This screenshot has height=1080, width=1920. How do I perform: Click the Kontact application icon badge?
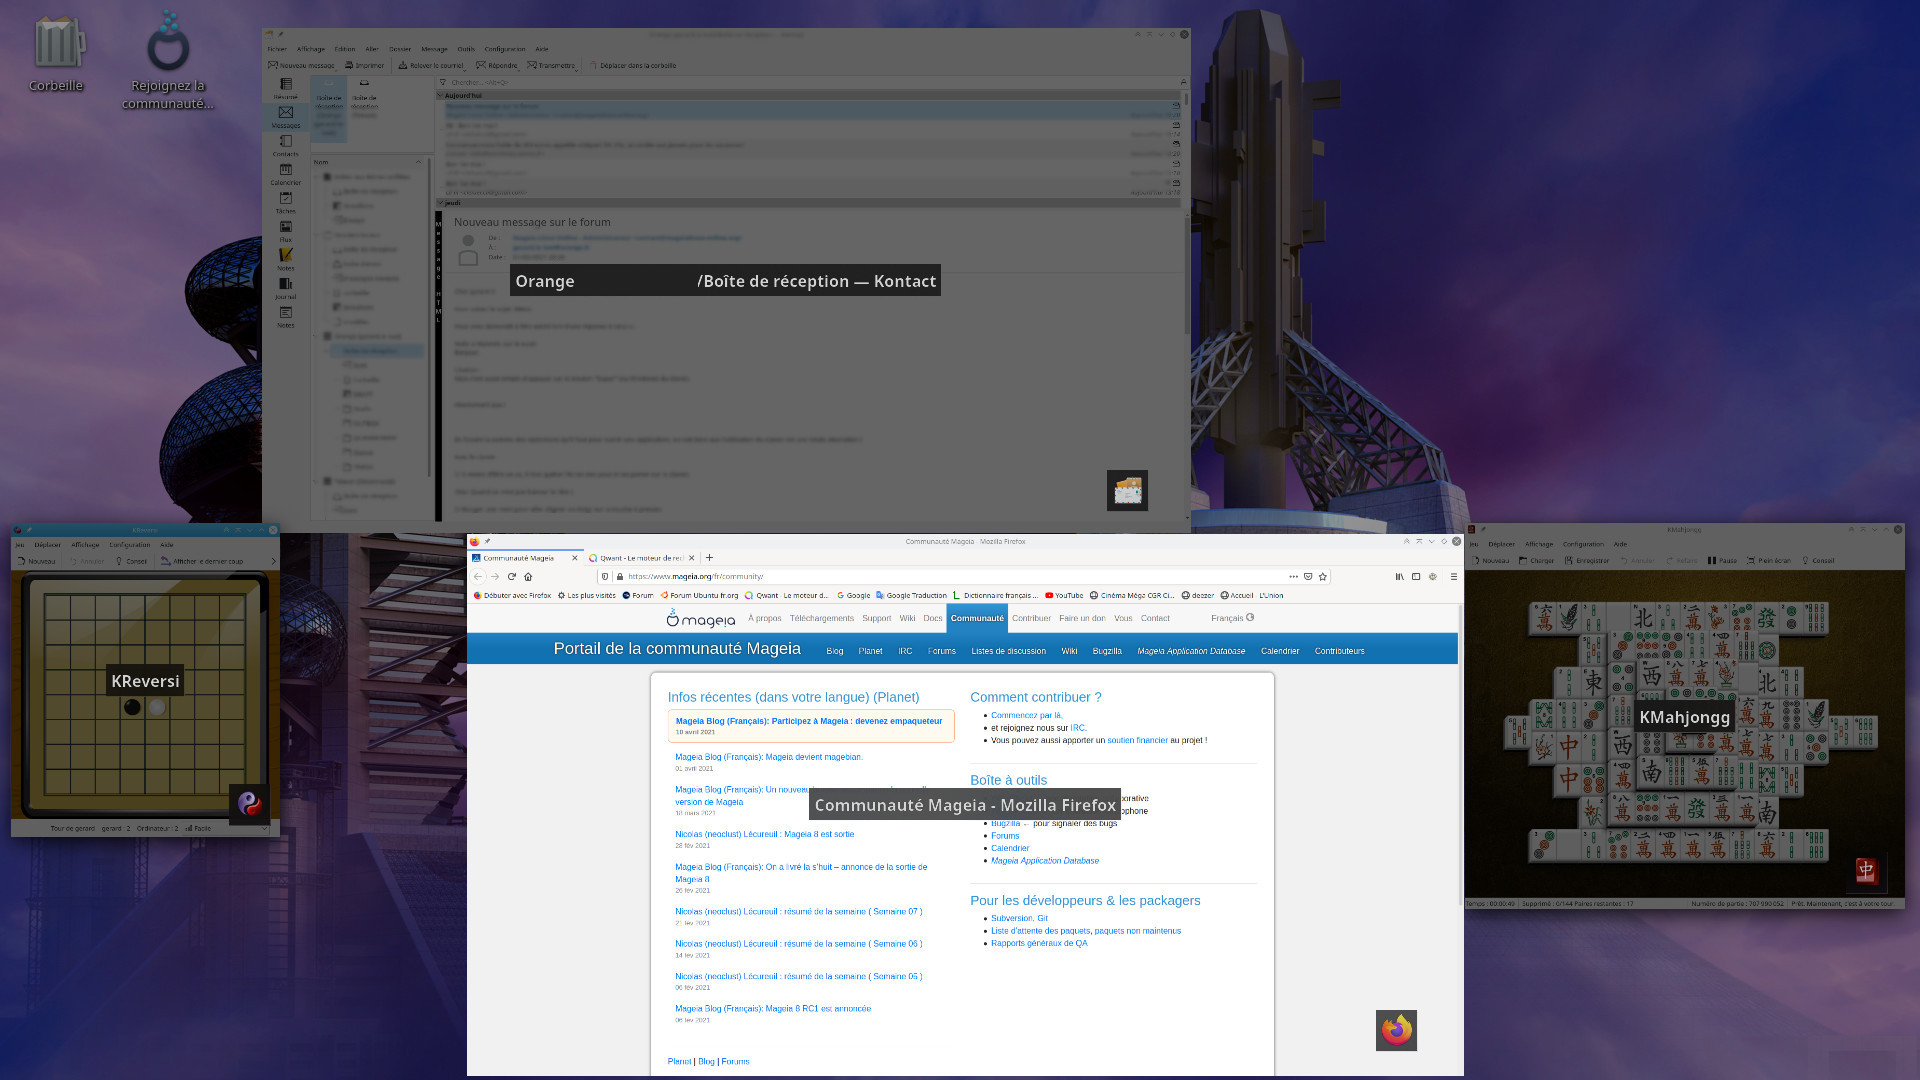click(x=1127, y=491)
